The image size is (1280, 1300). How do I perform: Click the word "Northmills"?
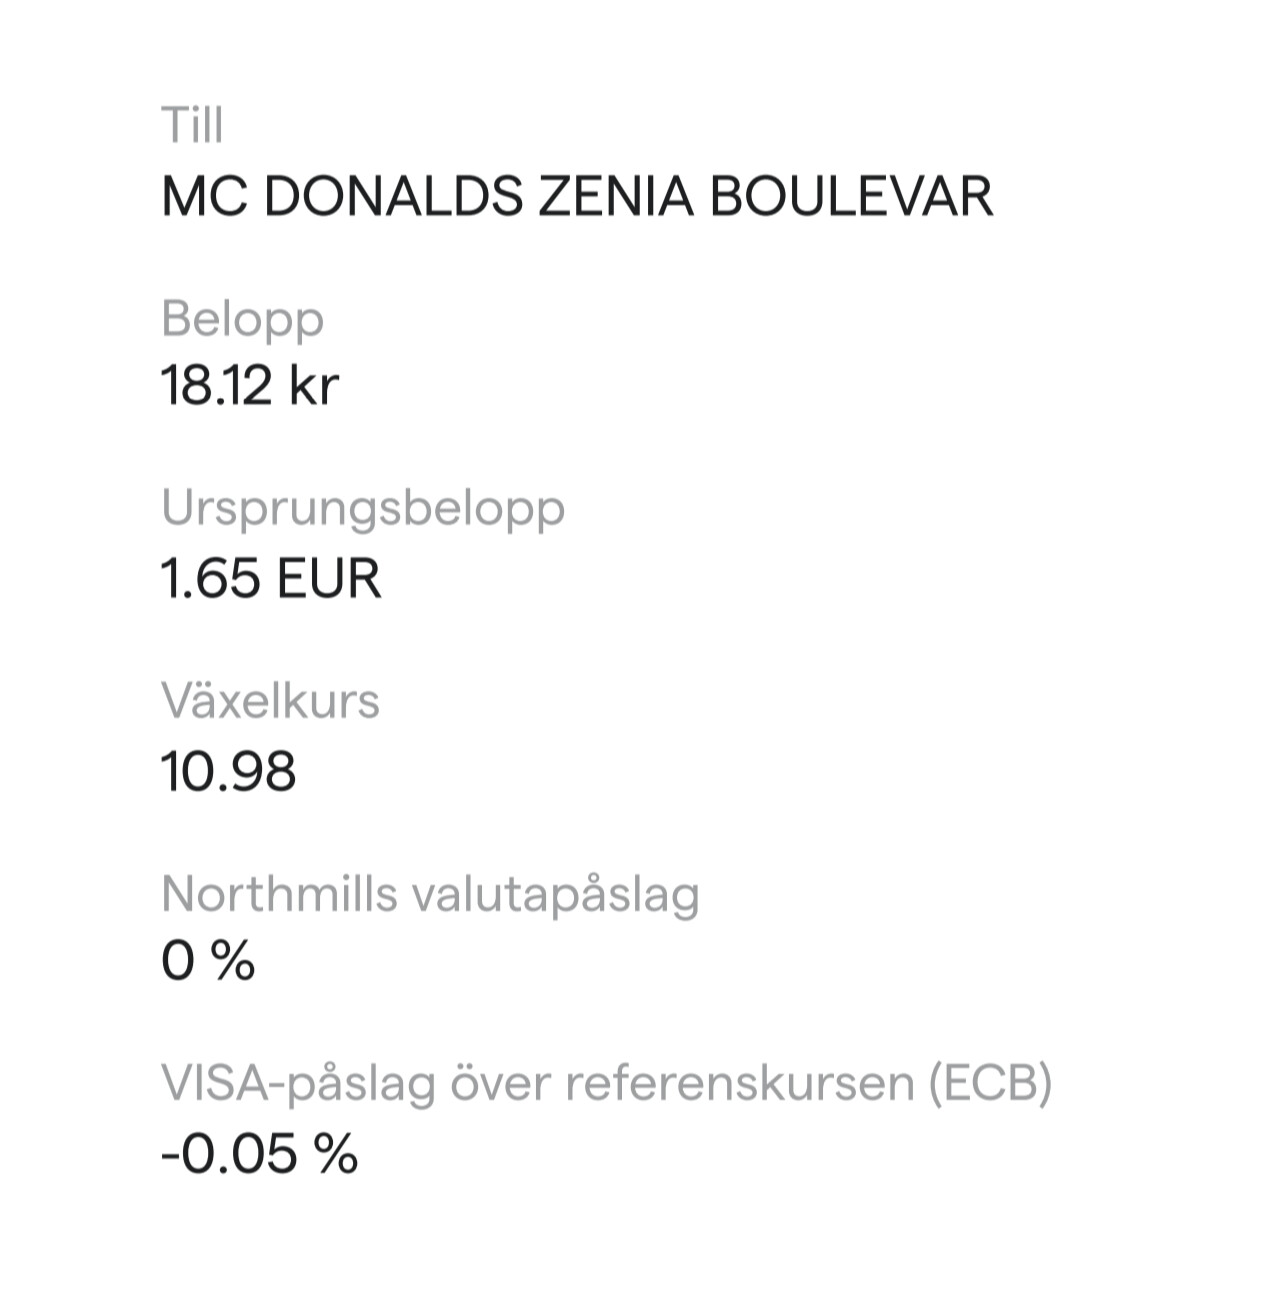(280, 893)
